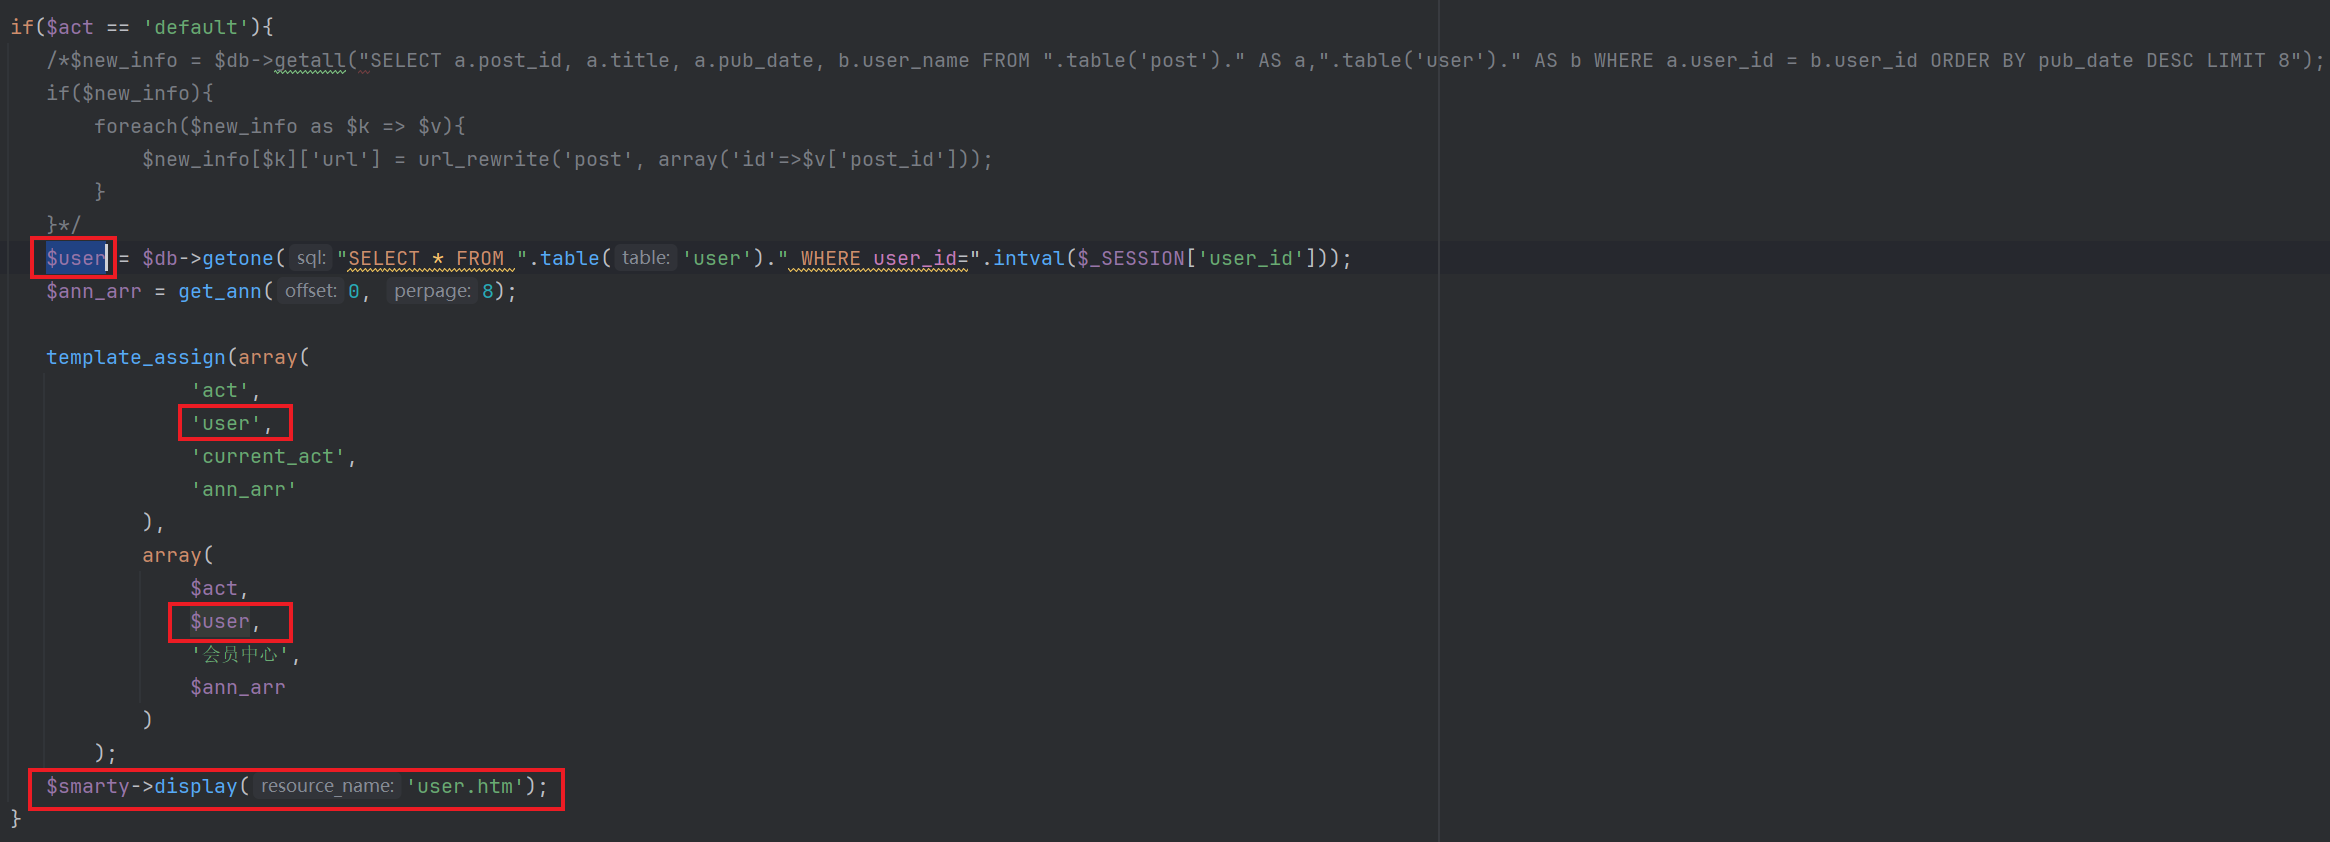Click the $ann_arr variable assignment
The height and width of the screenshot is (842, 2330).
click(x=93, y=291)
